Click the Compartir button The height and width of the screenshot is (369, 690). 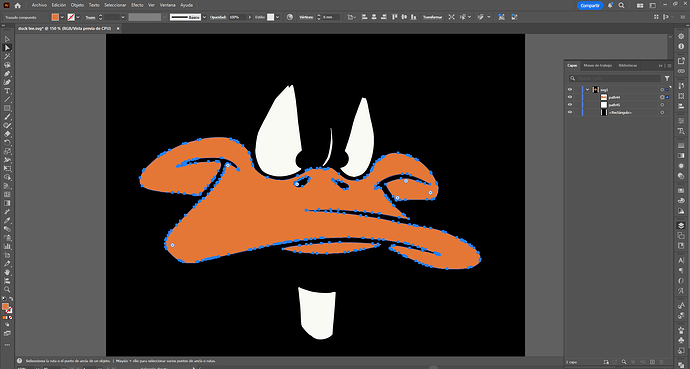point(590,5)
